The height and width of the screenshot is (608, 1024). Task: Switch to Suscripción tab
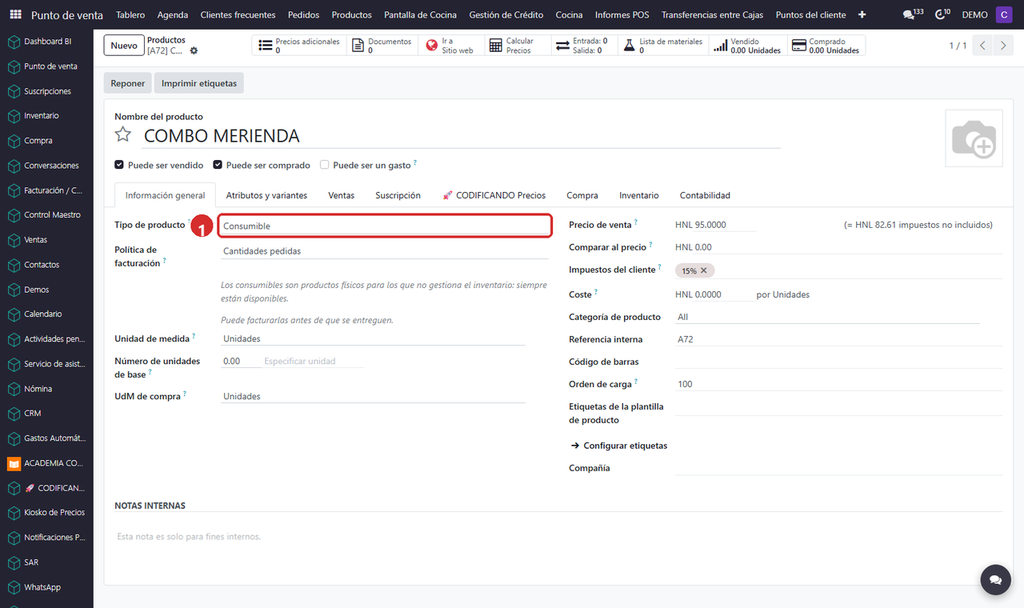[398, 195]
